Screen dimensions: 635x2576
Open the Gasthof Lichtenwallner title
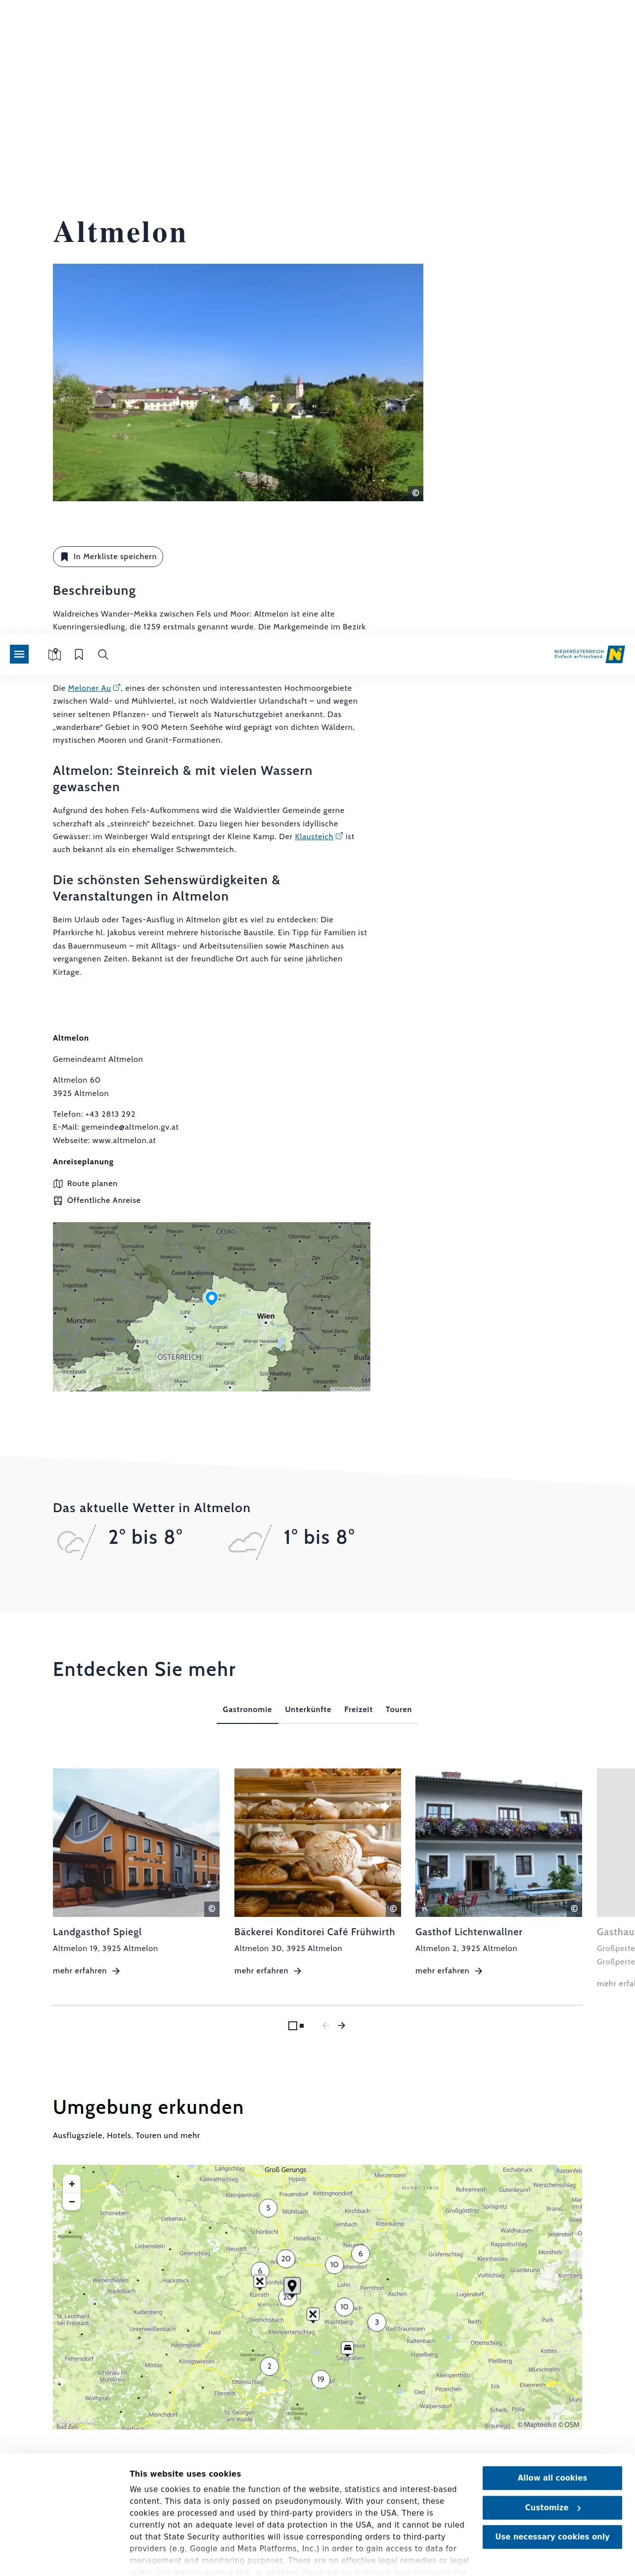pyautogui.click(x=469, y=1931)
